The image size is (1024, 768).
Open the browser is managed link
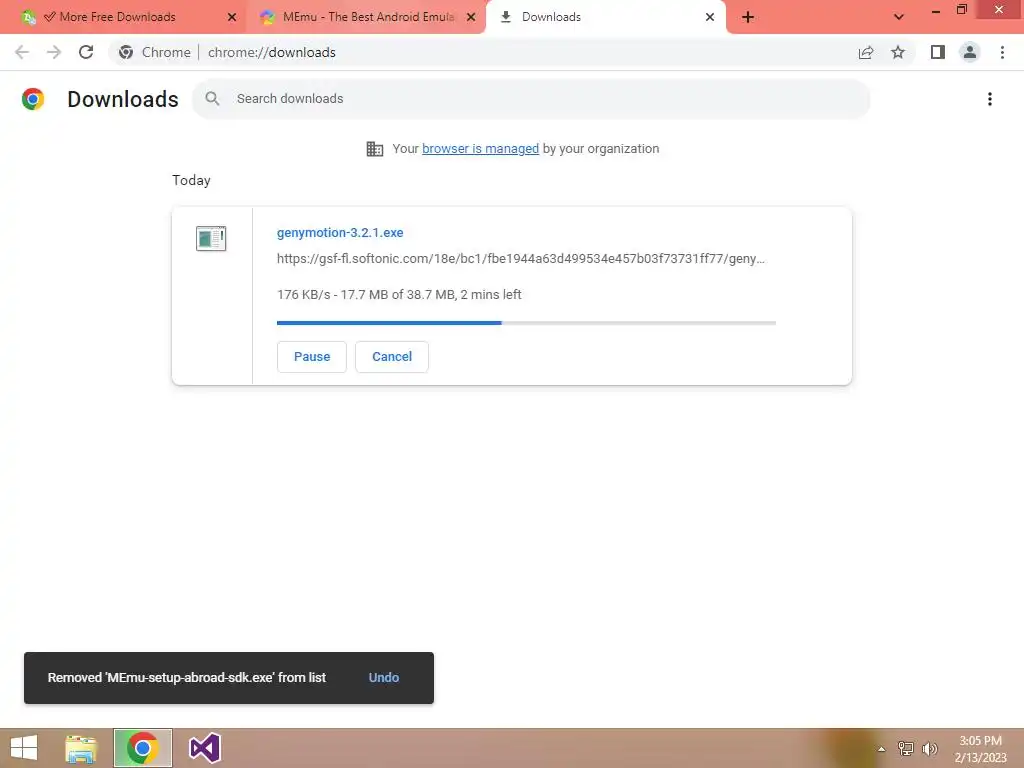tap(480, 149)
